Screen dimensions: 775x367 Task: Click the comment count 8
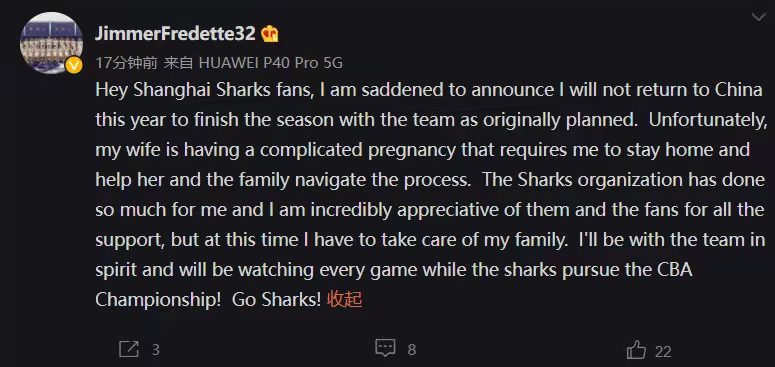coord(412,350)
